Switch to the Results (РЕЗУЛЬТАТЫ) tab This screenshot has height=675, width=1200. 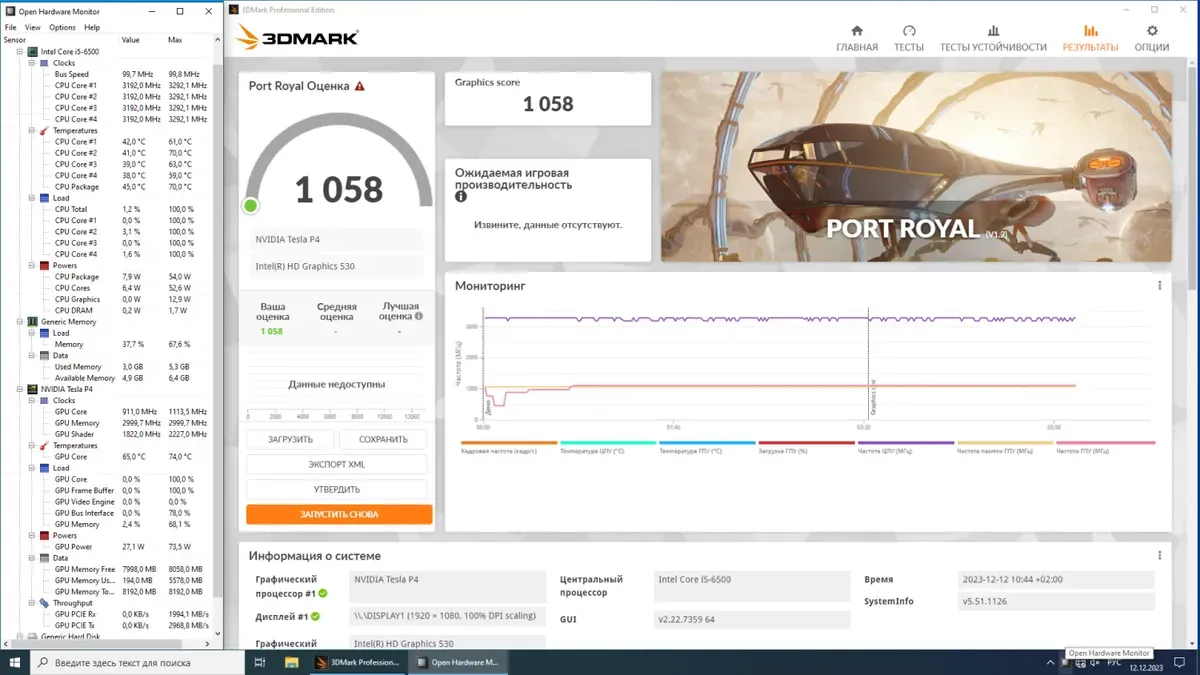(1090, 38)
